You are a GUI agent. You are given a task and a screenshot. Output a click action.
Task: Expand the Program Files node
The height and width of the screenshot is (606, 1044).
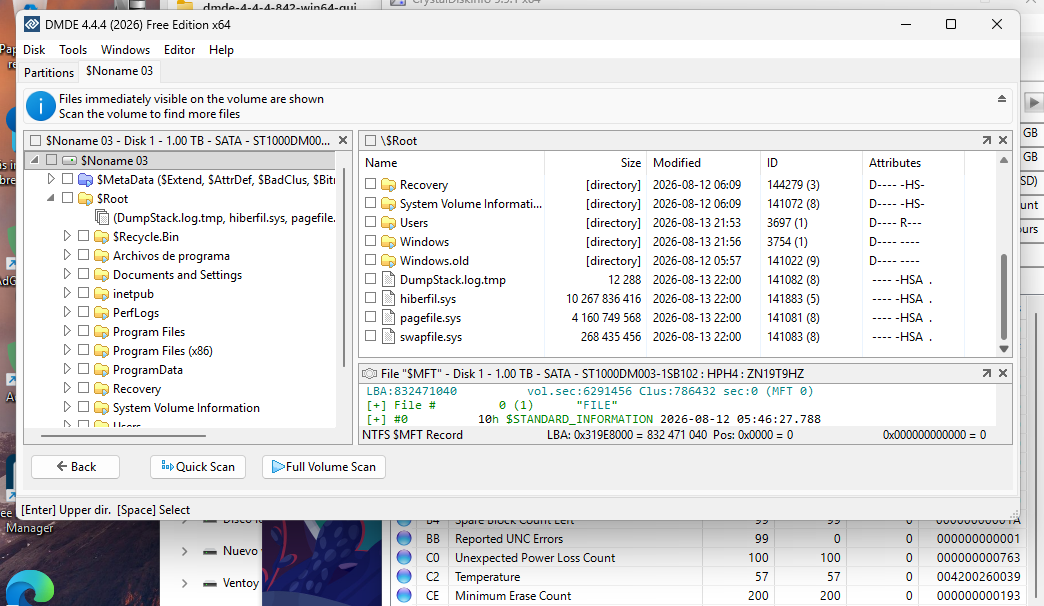pos(67,331)
